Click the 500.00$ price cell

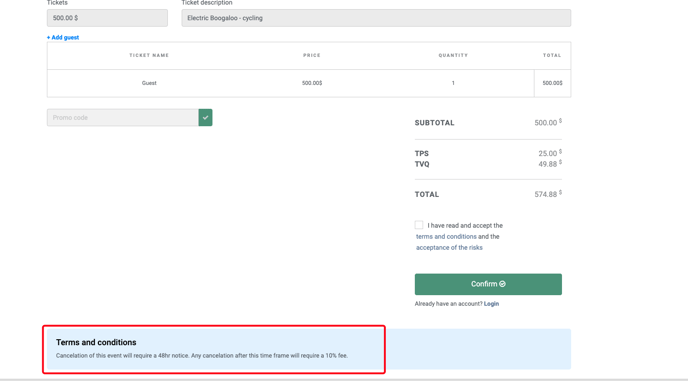(312, 83)
